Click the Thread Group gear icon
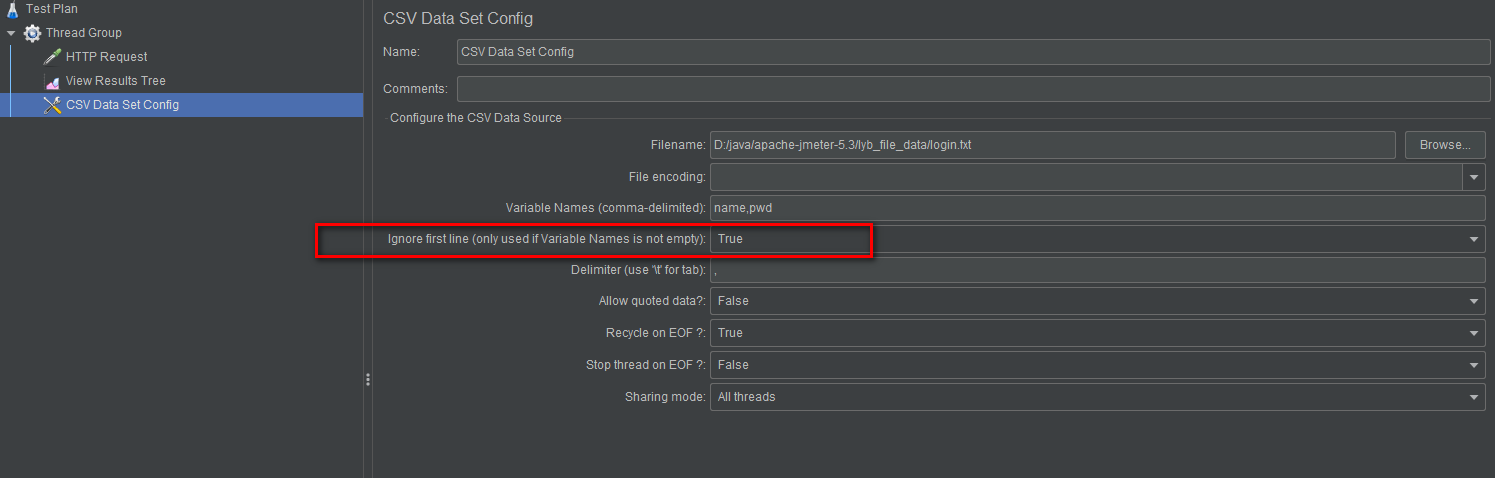The image size is (1495, 478). (x=33, y=33)
